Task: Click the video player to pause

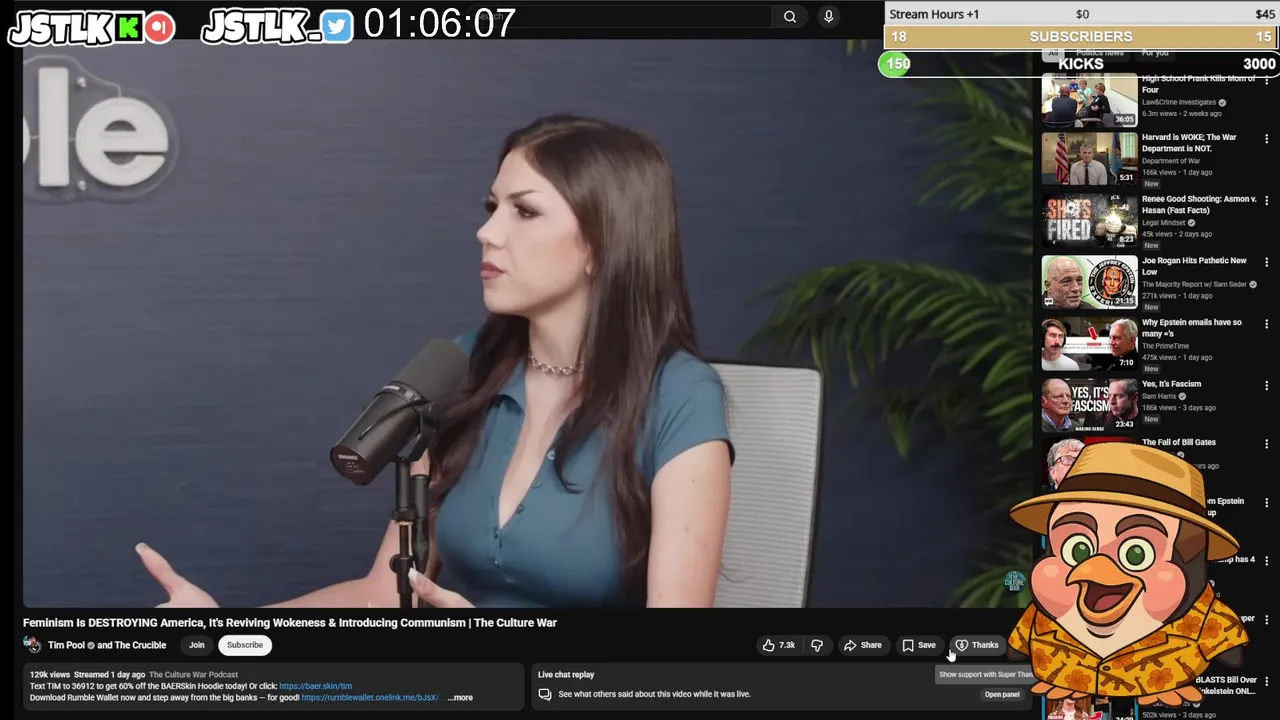Action: (527, 325)
